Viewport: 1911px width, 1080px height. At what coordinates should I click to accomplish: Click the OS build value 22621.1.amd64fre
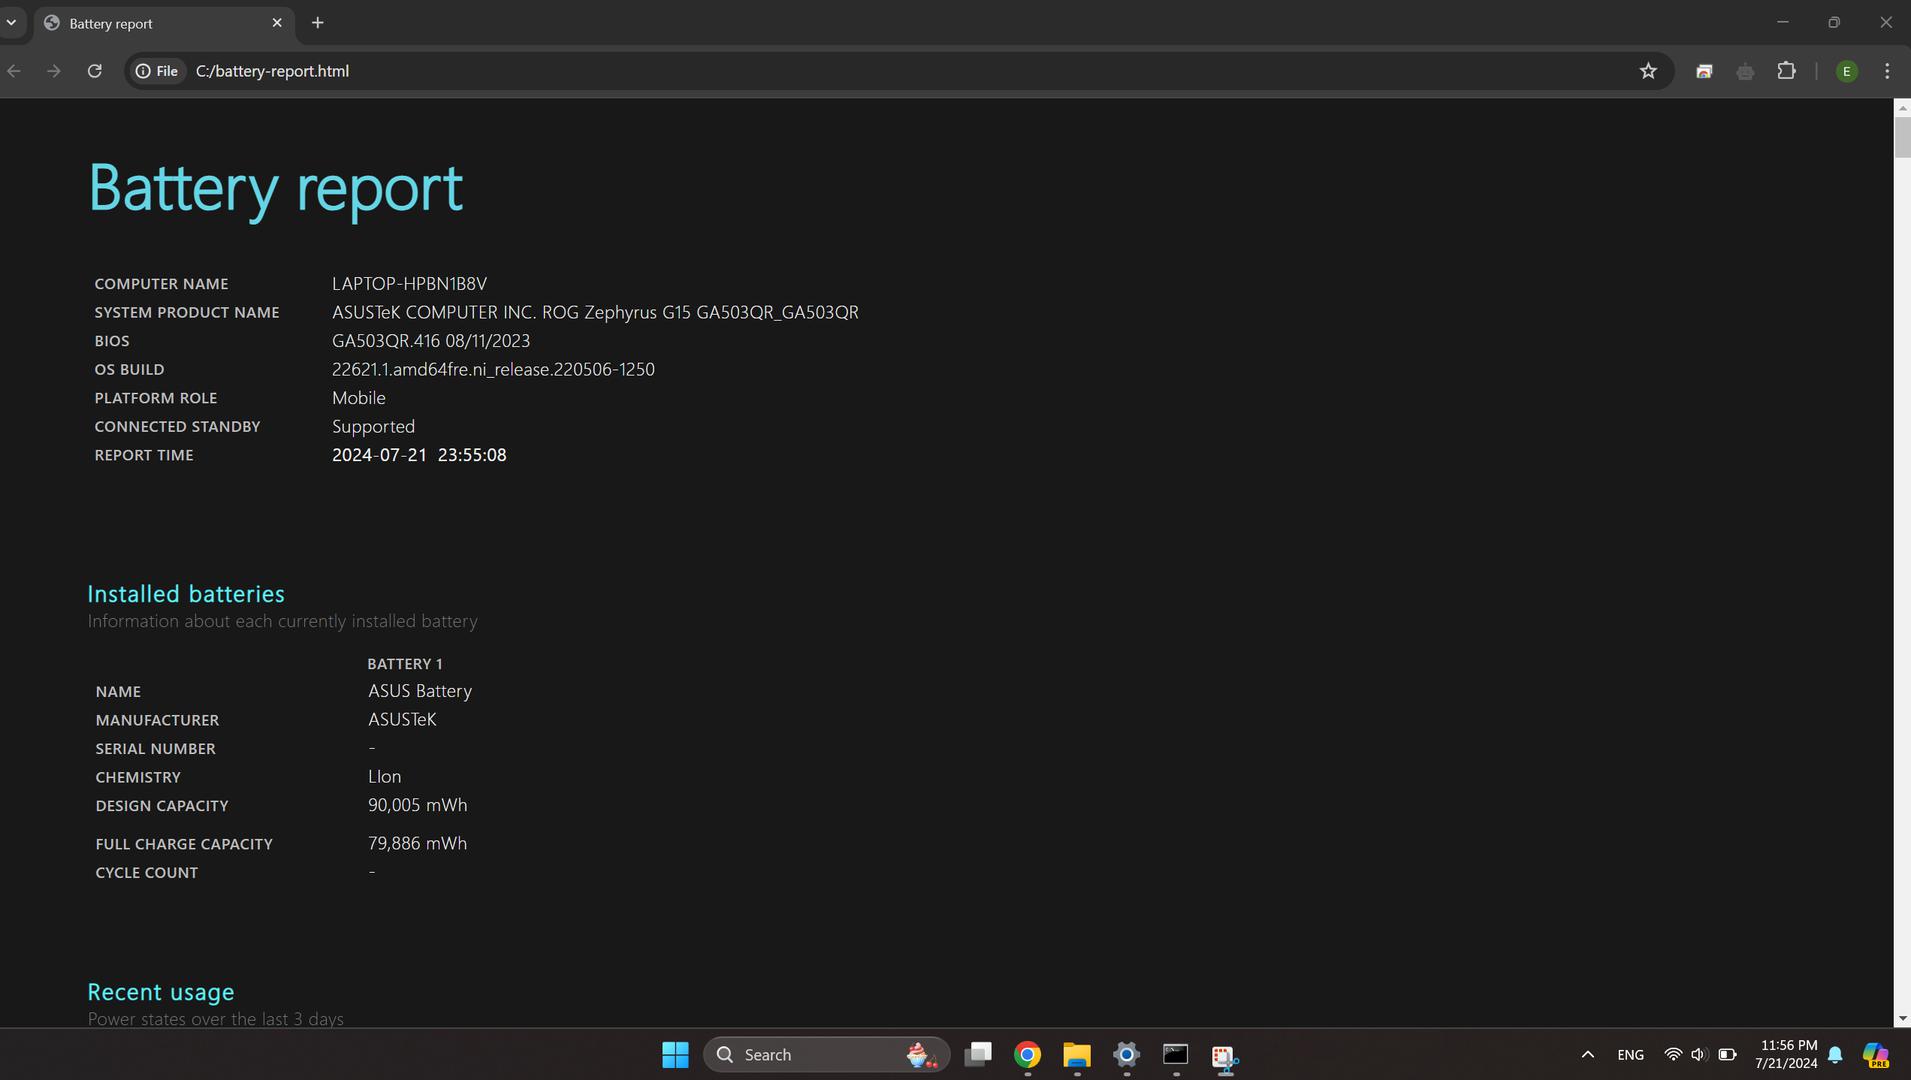493,370
